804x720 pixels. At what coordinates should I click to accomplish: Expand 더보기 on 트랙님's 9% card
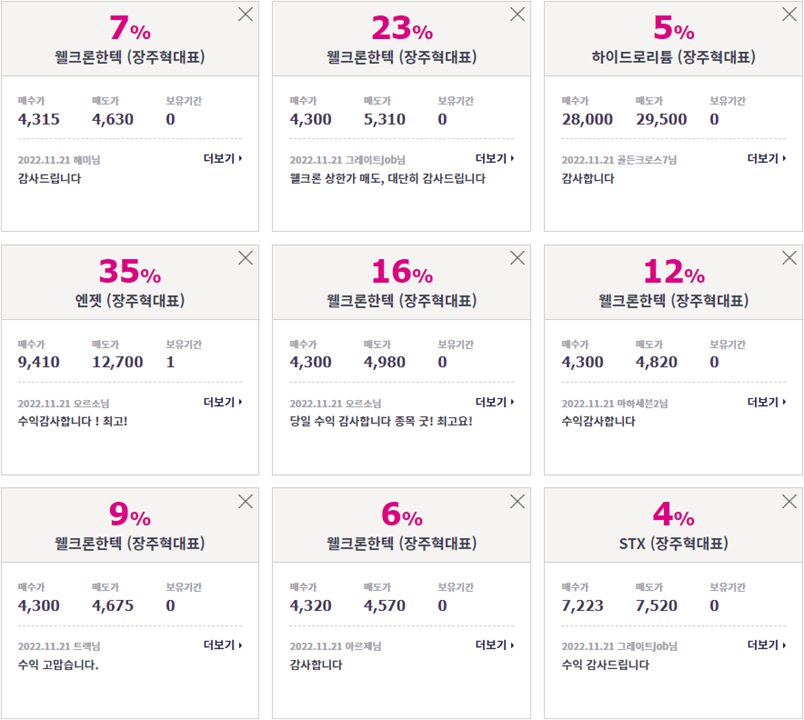(223, 645)
